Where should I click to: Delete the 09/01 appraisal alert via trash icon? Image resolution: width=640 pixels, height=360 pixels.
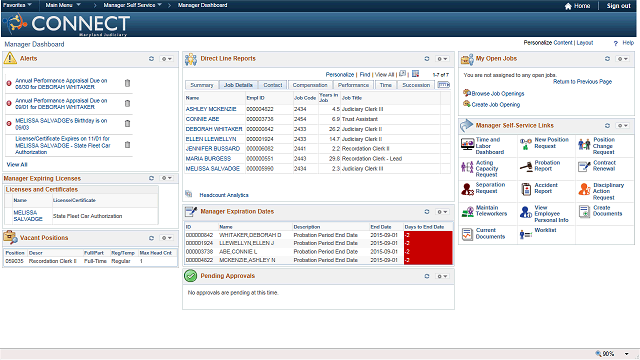(x=127, y=103)
